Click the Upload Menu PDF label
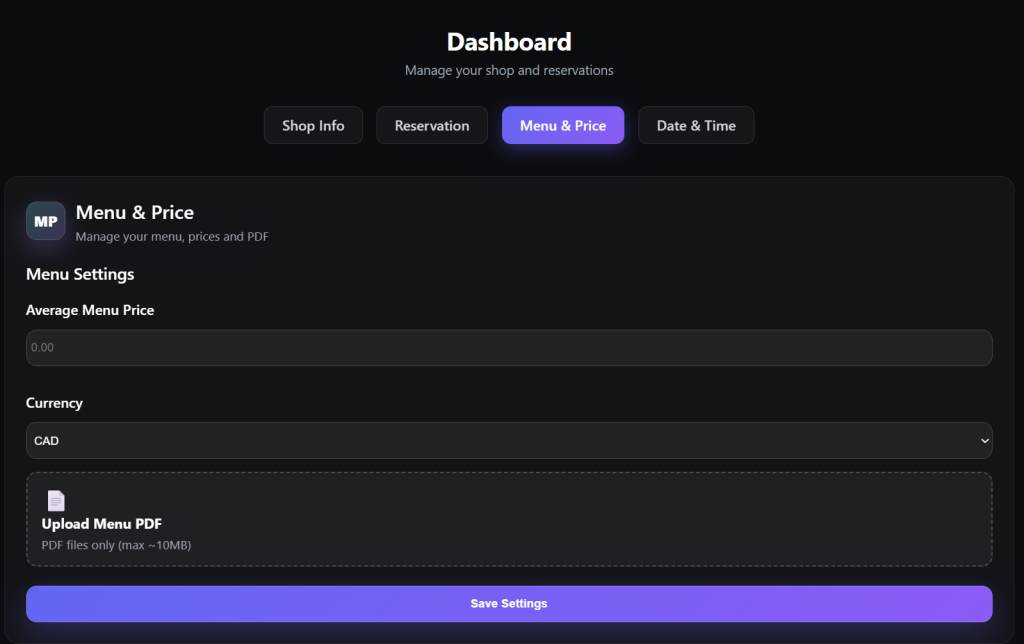The image size is (1024, 644). (102, 524)
